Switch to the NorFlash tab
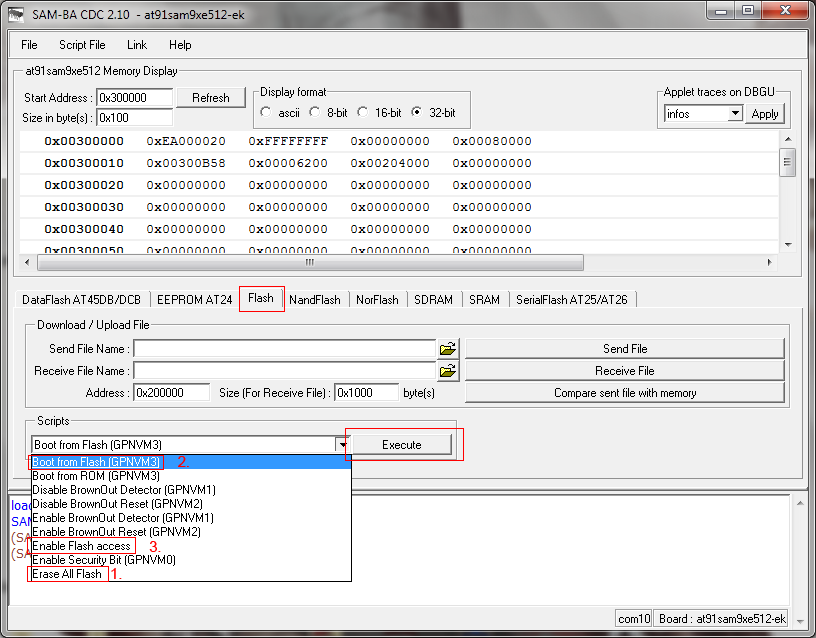 point(377,300)
